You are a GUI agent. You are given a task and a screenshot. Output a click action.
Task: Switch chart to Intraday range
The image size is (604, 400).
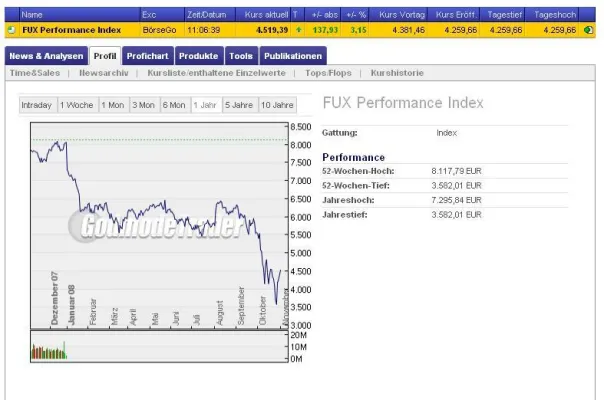pyautogui.click(x=37, y=105)
